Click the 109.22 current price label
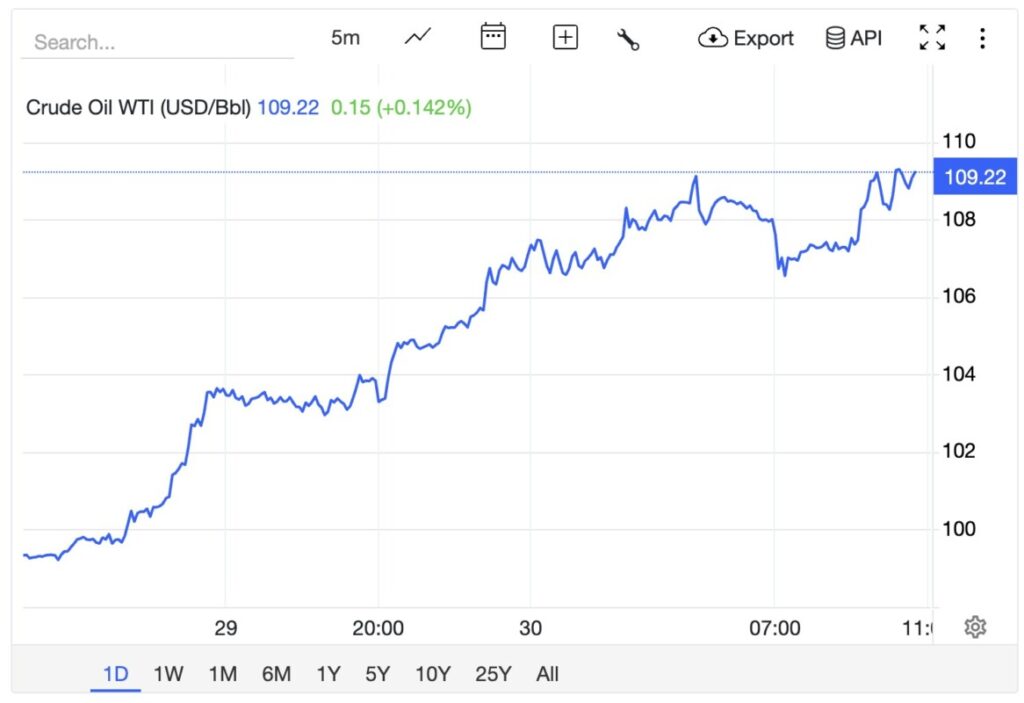 tap(974, 177)
